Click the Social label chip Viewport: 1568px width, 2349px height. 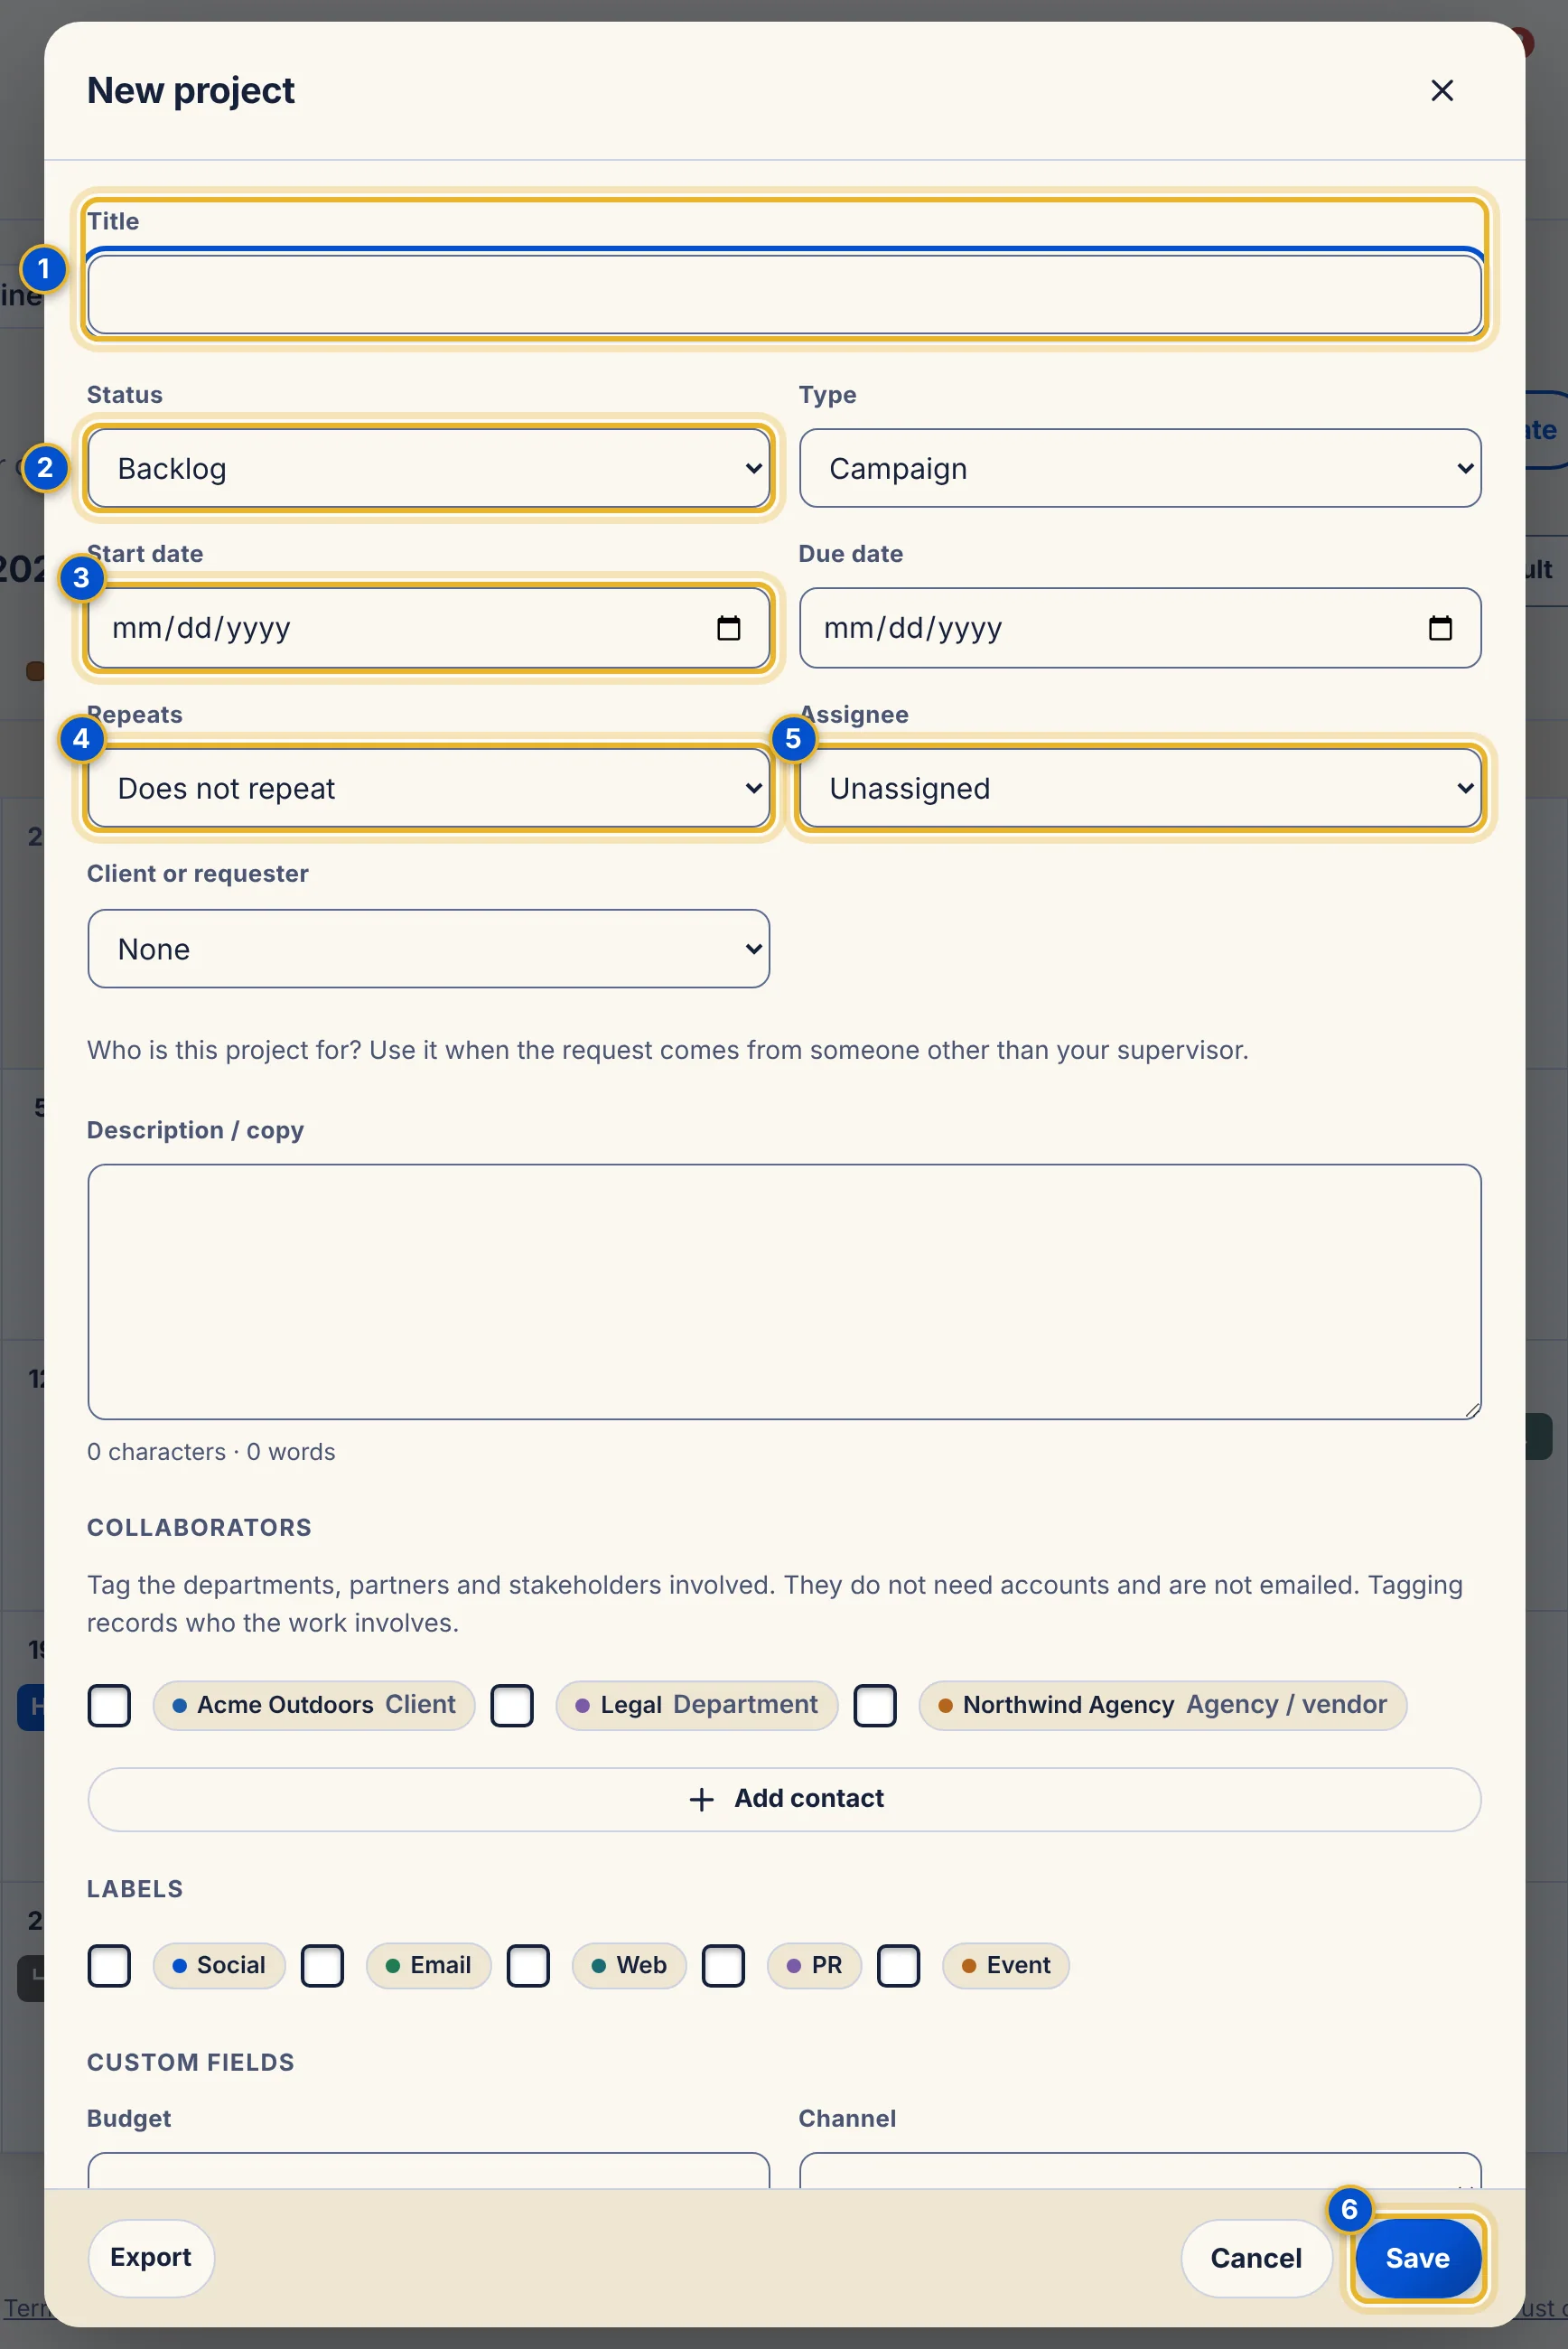[219, 1965]
